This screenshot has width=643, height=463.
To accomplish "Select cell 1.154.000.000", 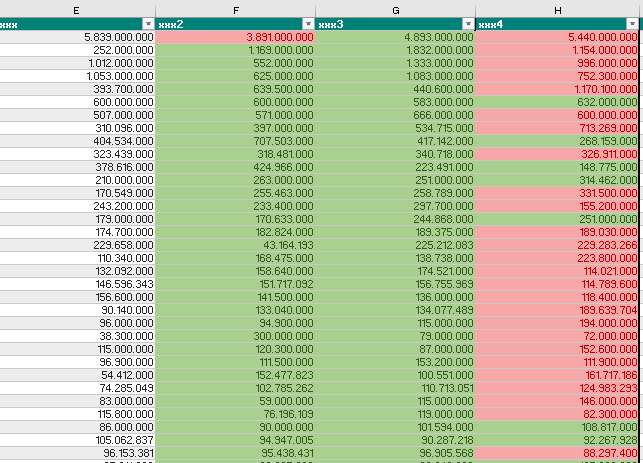I will coord(557,50).
